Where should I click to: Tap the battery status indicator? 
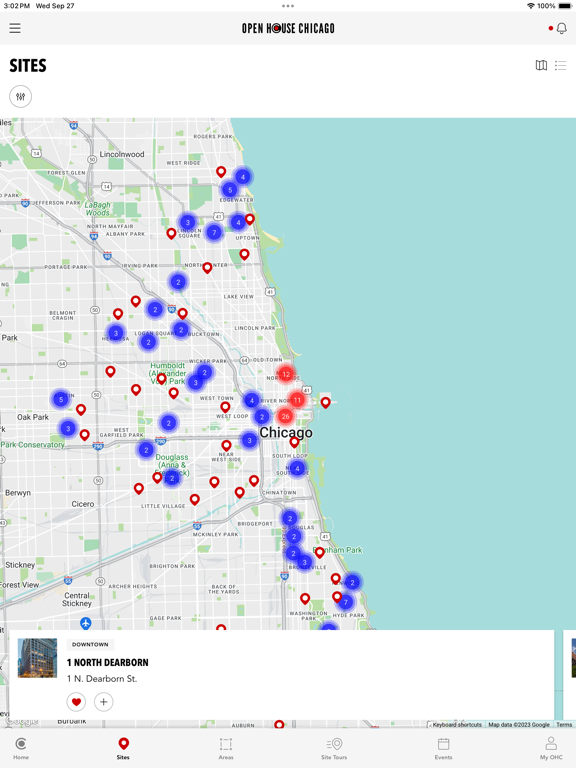point(565,6)
